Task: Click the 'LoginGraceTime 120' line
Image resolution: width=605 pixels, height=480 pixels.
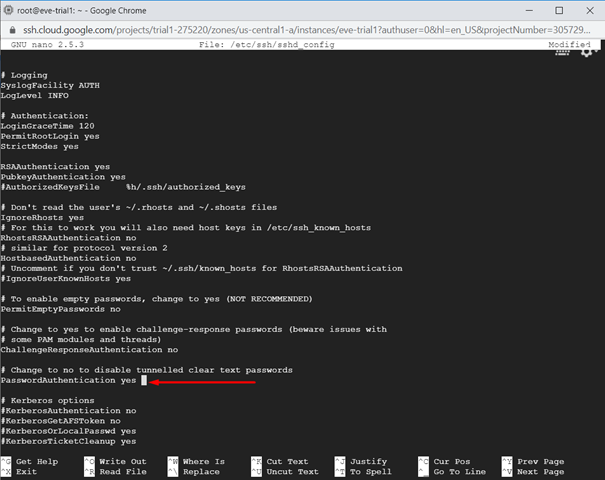Action: (47, 126)
